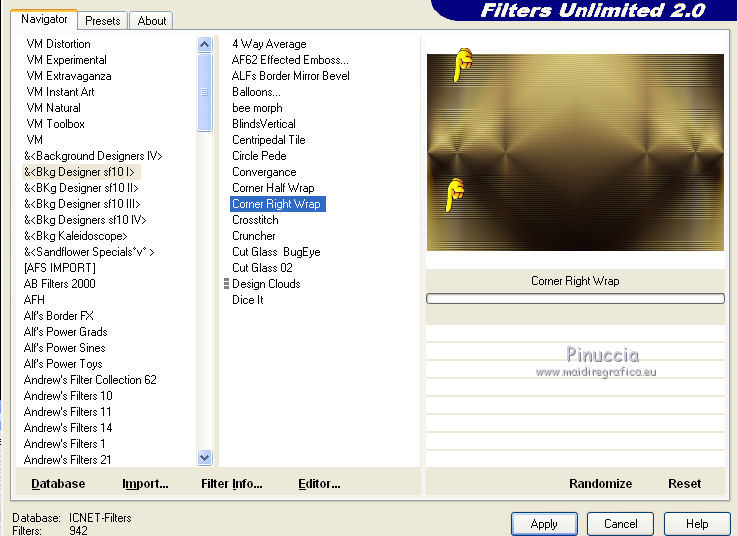The height and width of the screenshot is (536, 738).
Task: Select Andrew's Filters 11 category
Action: pos(67,412)
